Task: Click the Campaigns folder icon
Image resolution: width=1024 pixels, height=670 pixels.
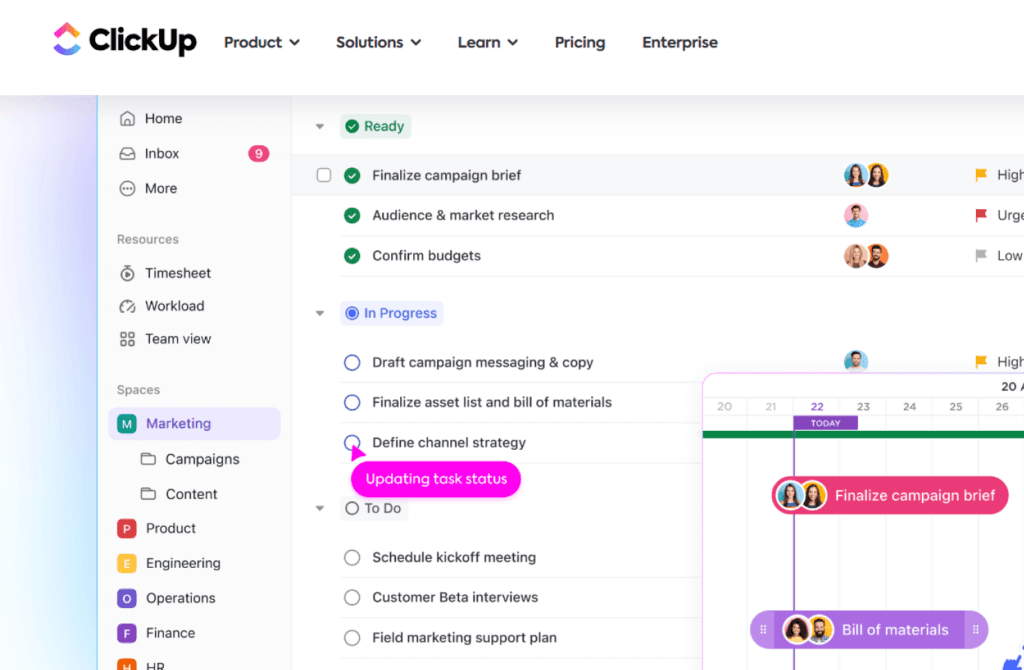Action: click(x=148, y=459)
